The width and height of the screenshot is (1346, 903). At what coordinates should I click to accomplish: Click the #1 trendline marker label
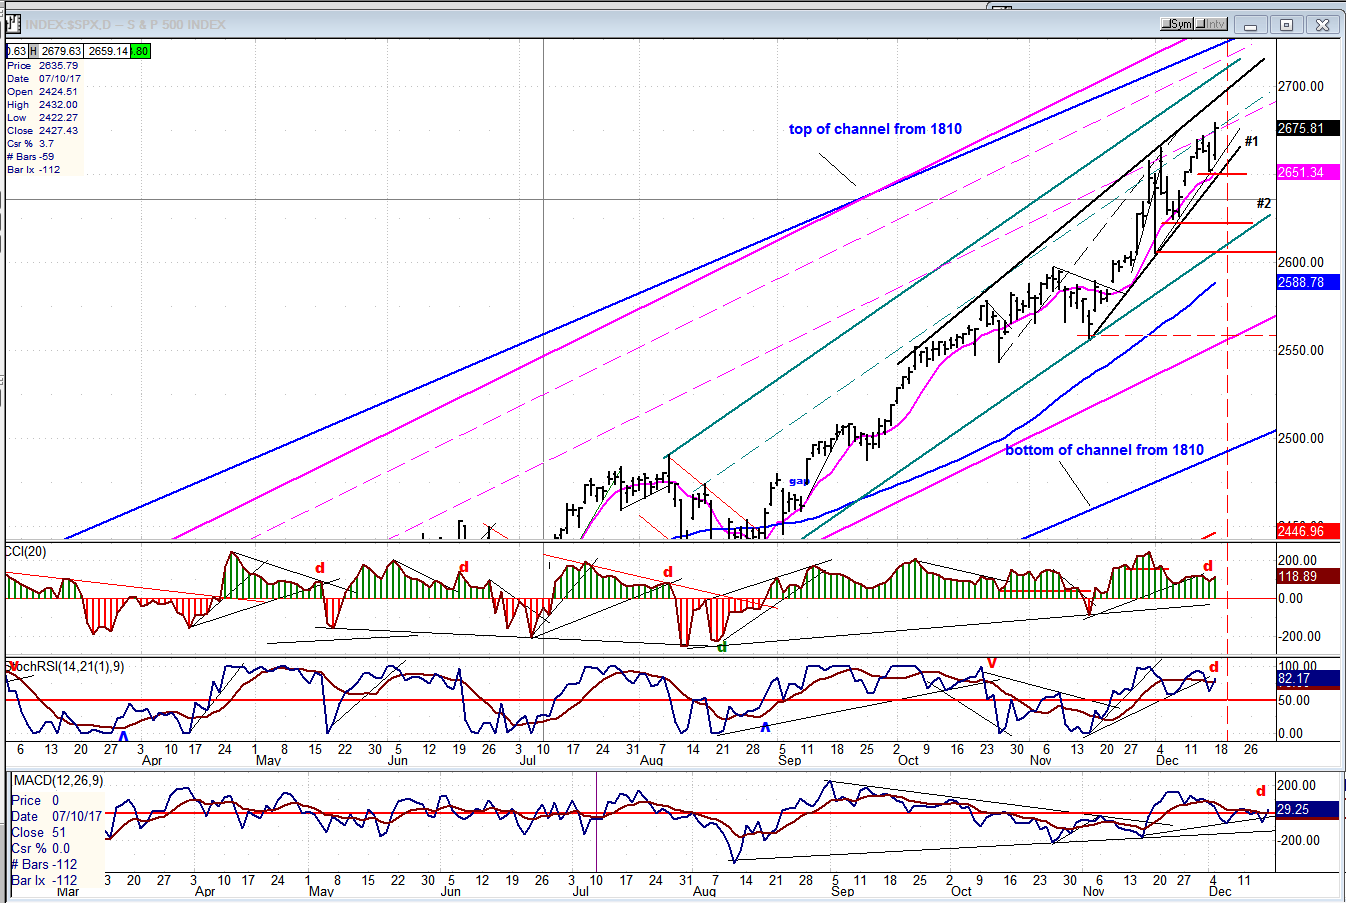point(1251,142)
